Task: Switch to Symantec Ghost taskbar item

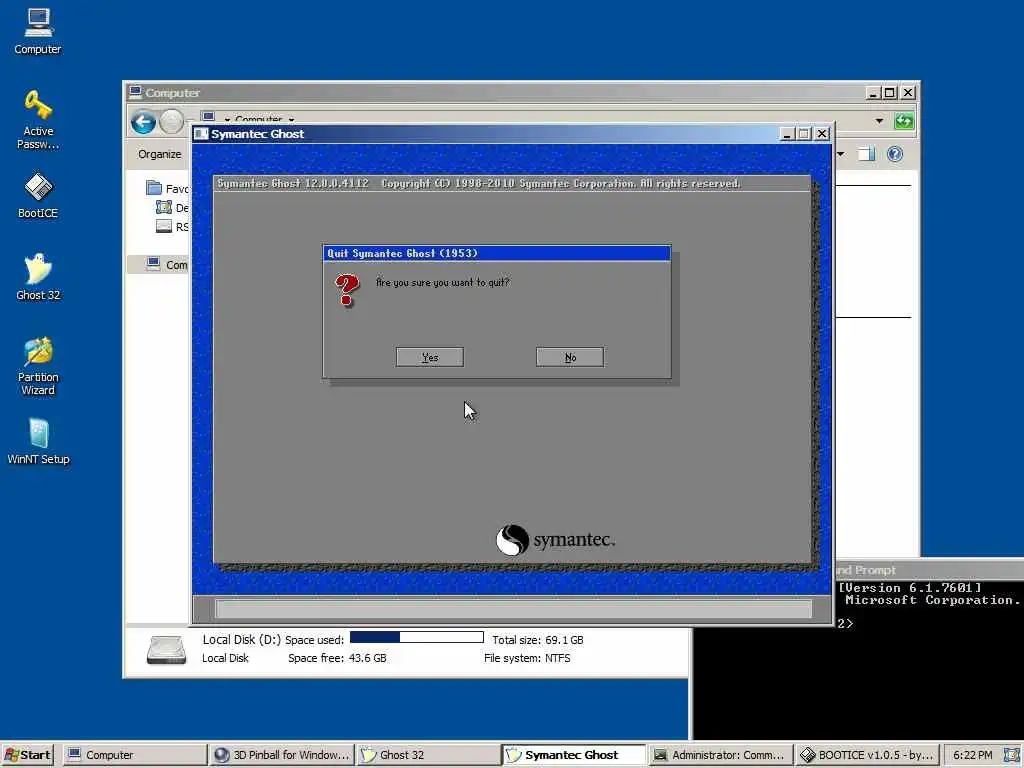Action: pyautogui.click(x=575, y=755)
